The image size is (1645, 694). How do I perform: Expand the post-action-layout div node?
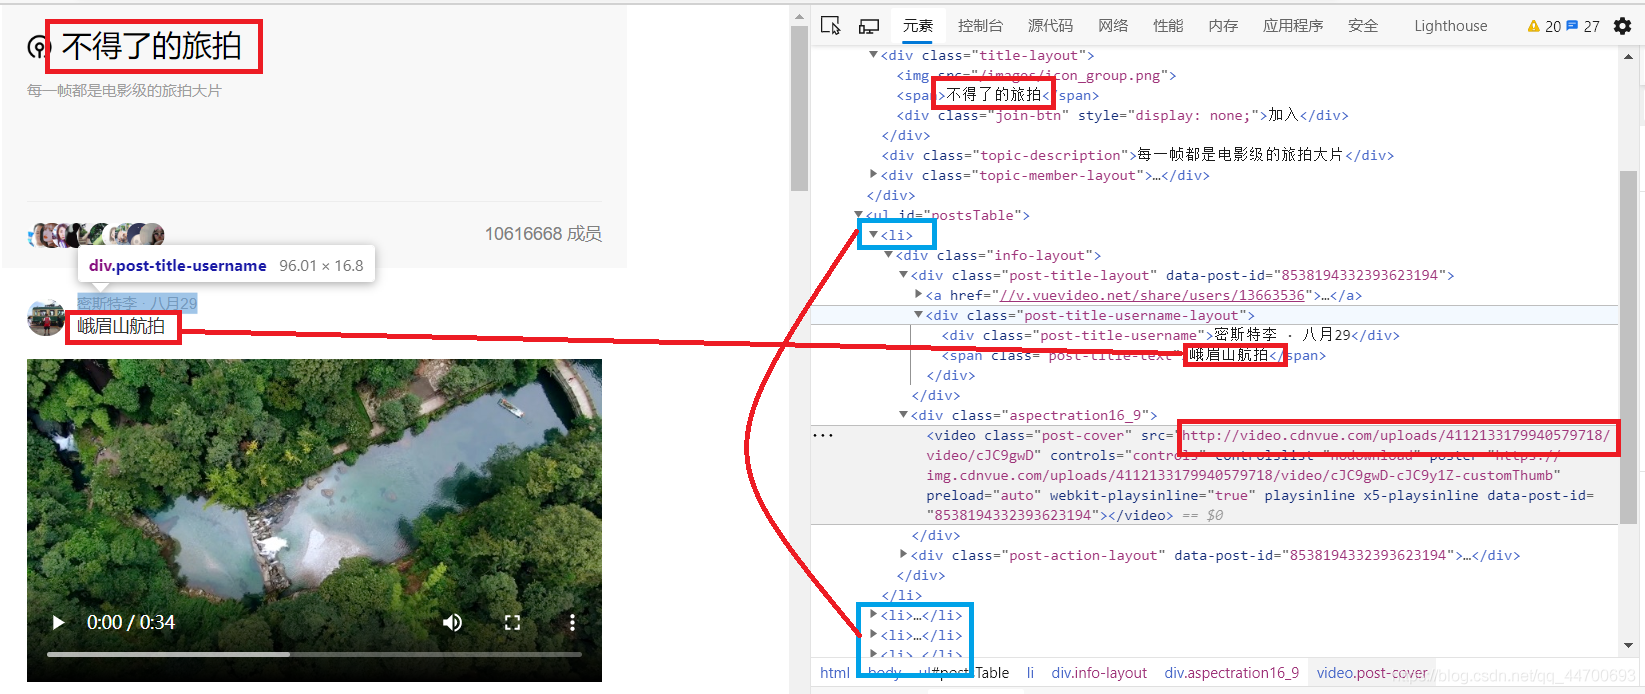point(903,555)
